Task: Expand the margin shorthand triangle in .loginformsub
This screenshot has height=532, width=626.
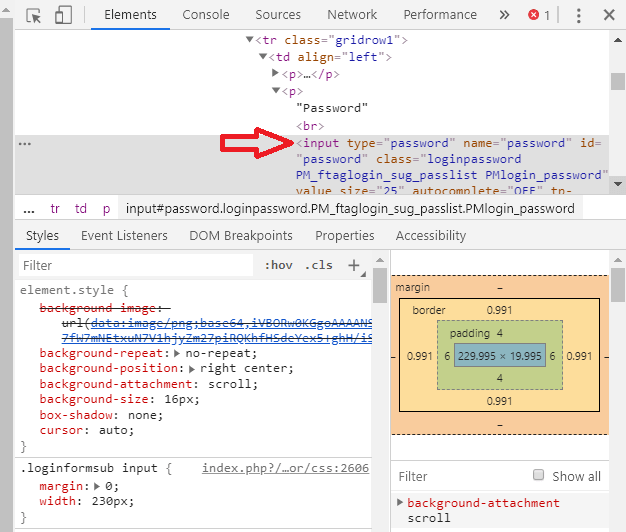Action: pos(97,487)
